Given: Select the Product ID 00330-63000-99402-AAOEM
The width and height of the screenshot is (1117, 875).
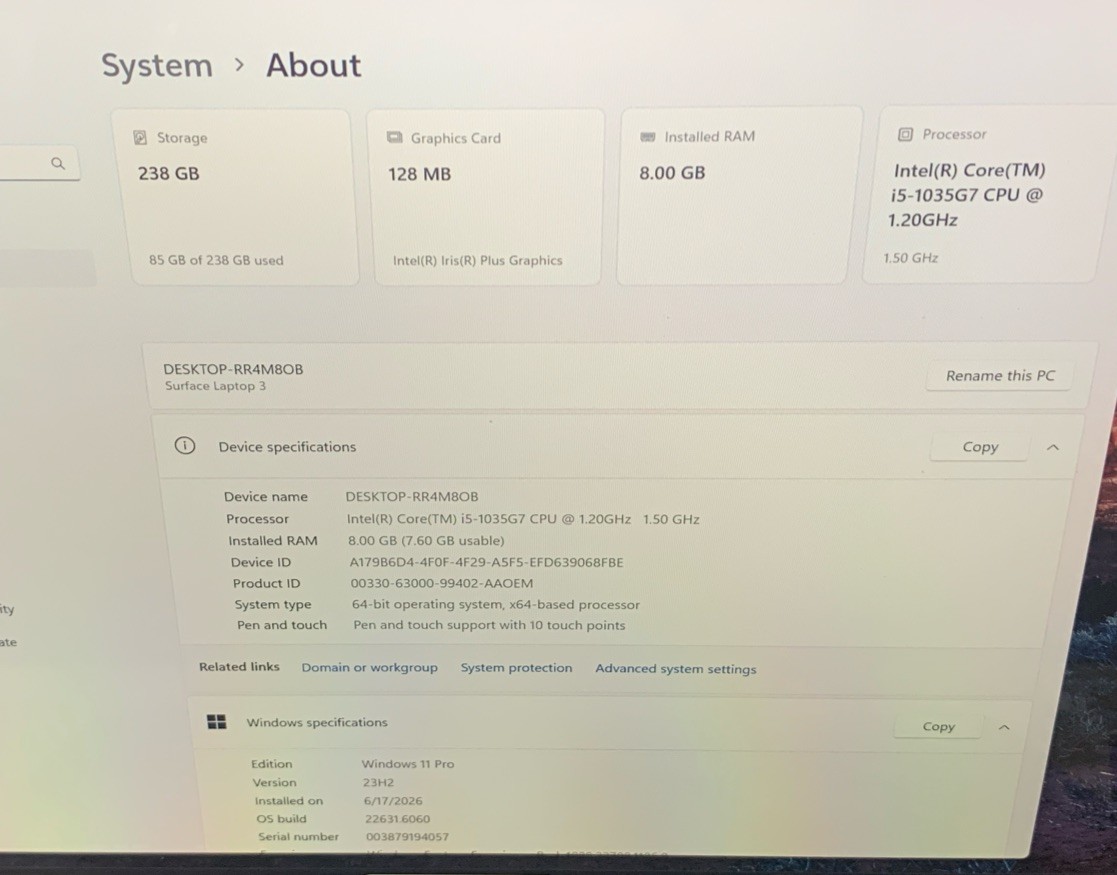Looking at the screenshot, I should coord(442,583).
